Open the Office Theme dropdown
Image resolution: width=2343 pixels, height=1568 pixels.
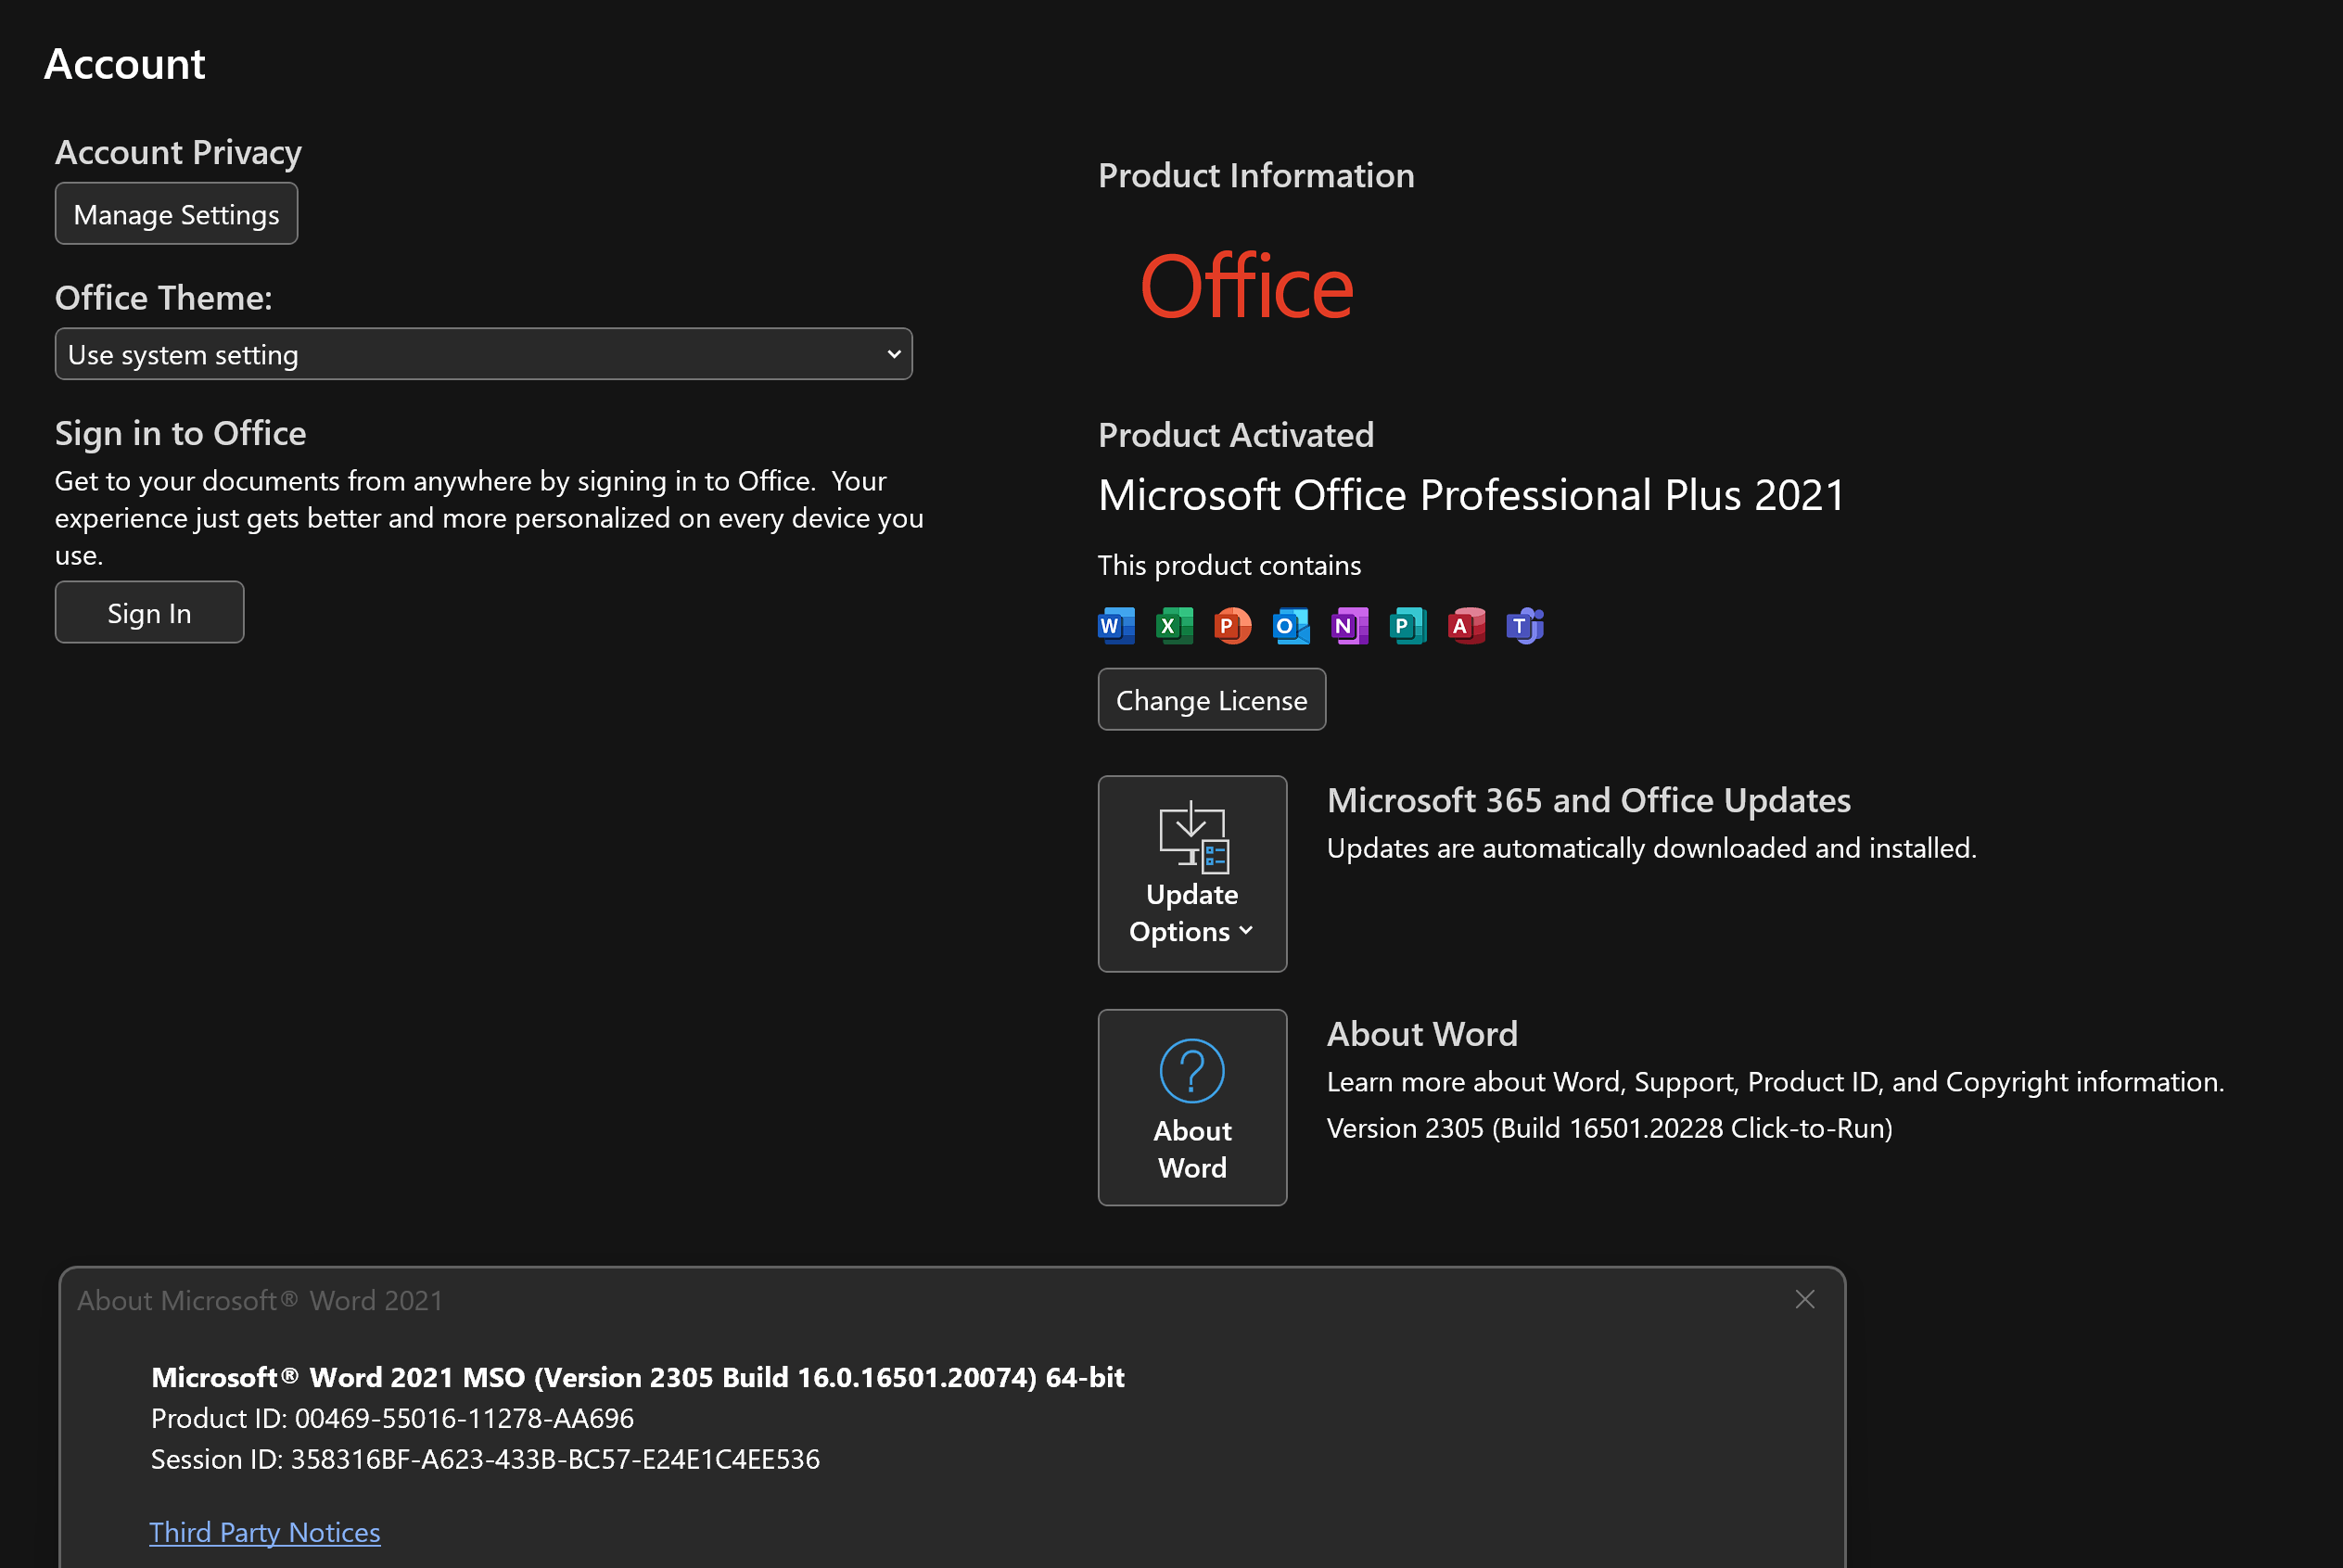(483, 354)
